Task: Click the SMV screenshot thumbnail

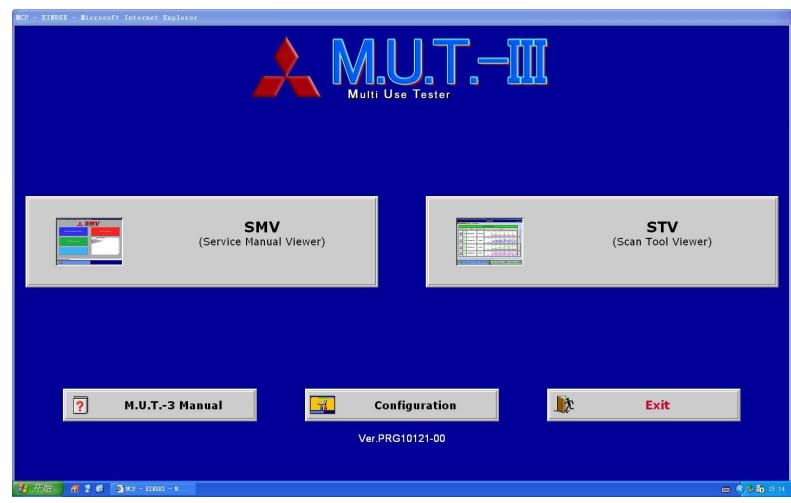Action: click(x=89, y=242)
